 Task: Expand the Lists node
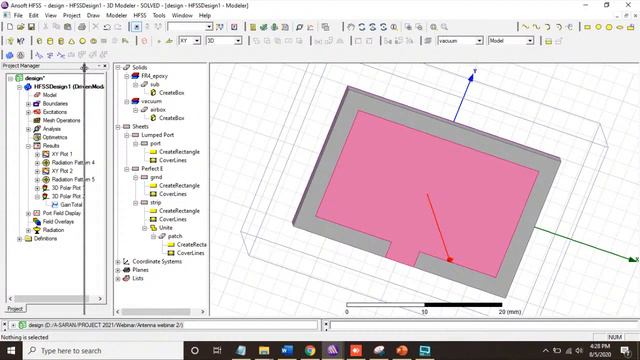[x=118, y=279]
